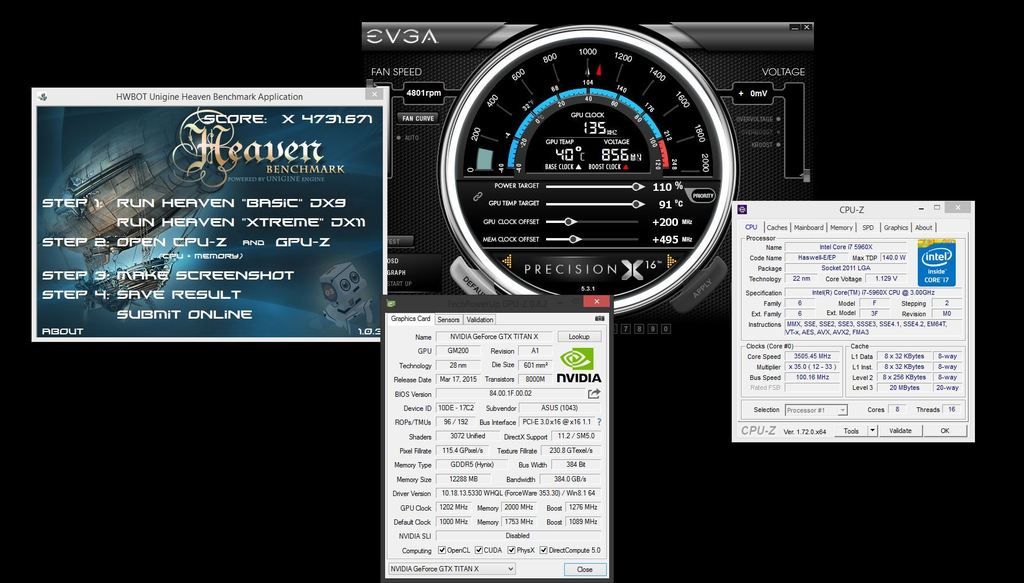Click the HWBOT Heaven title bar icon
This screenshot has width=1024, height=583.
(x=43, y=97)
